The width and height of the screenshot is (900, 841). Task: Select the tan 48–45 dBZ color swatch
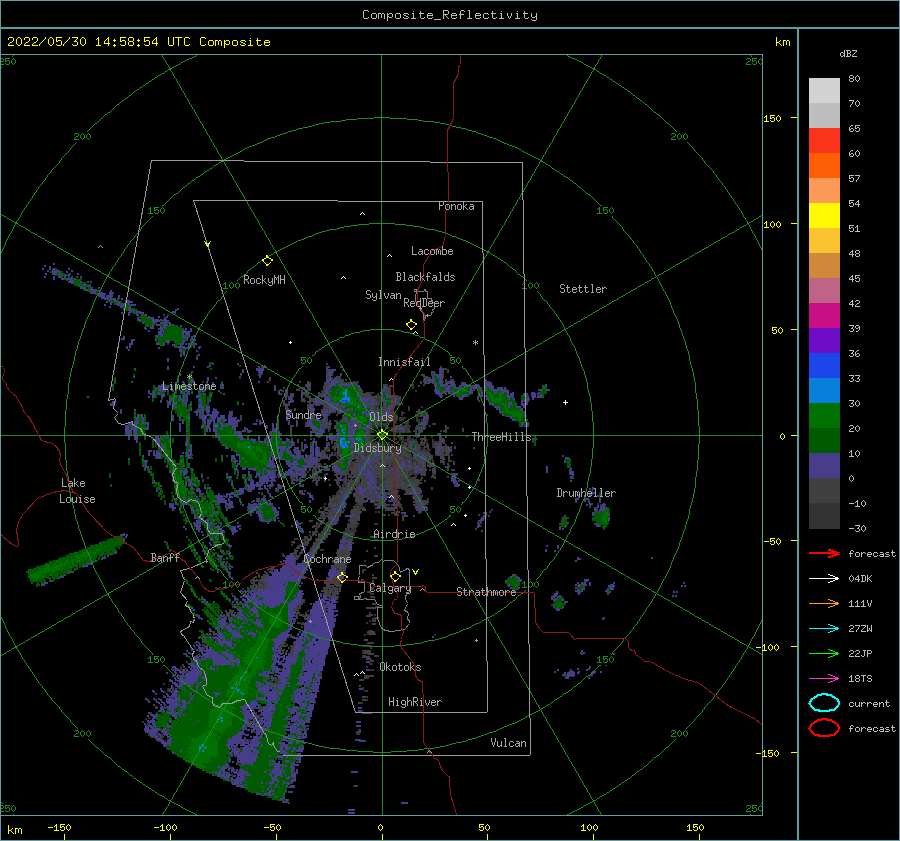tap(824, 266)
